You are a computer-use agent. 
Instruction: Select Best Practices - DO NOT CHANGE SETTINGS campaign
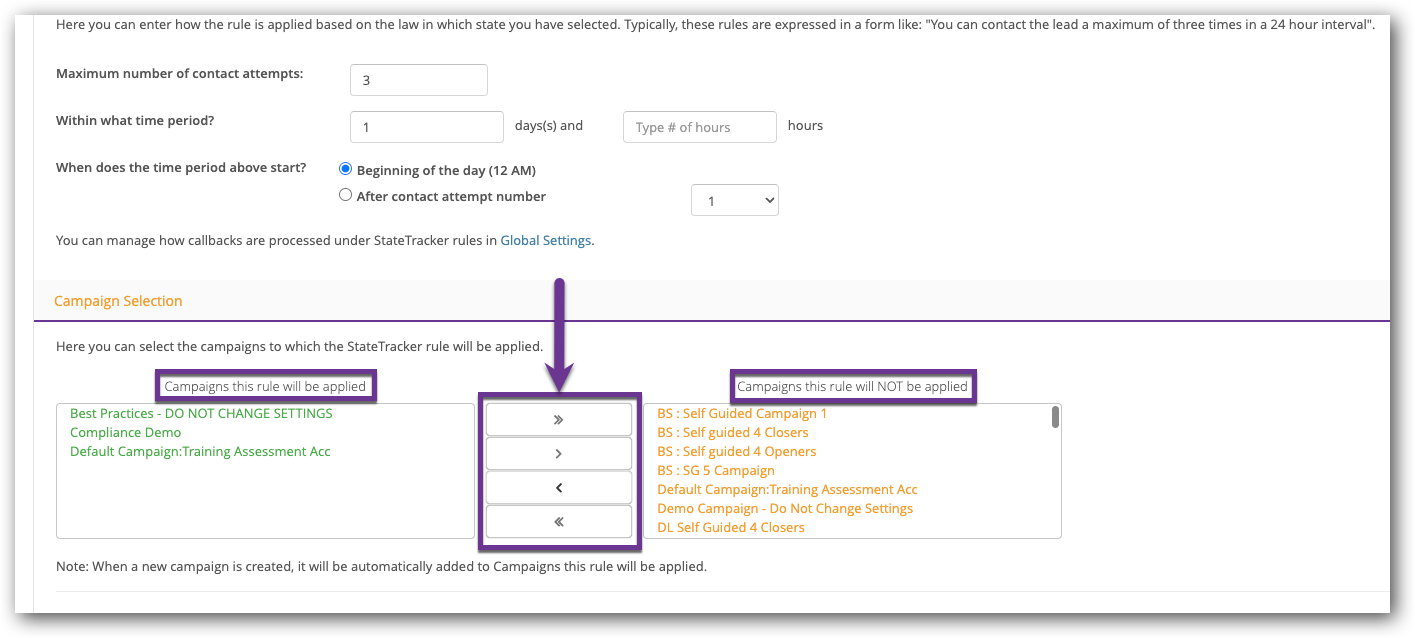(x=201, y=413)
